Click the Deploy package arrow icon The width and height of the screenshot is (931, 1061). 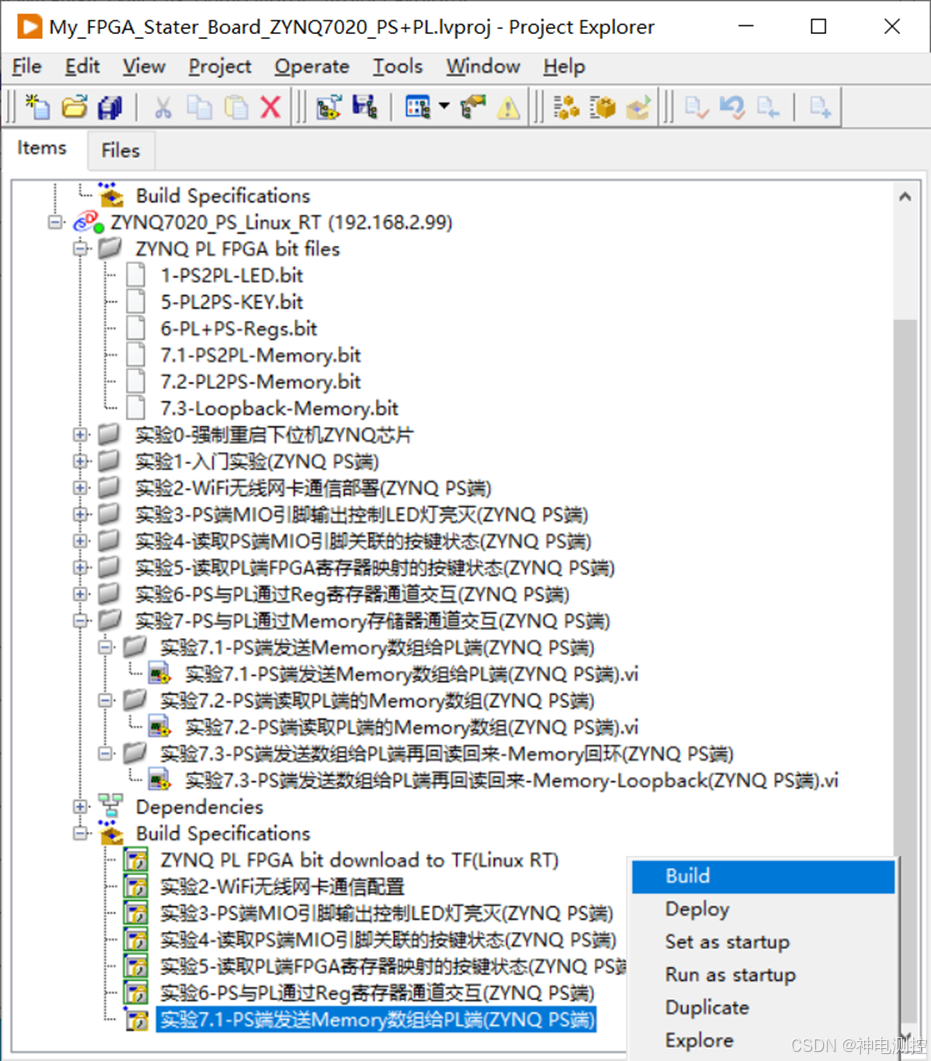coord(638,107)
